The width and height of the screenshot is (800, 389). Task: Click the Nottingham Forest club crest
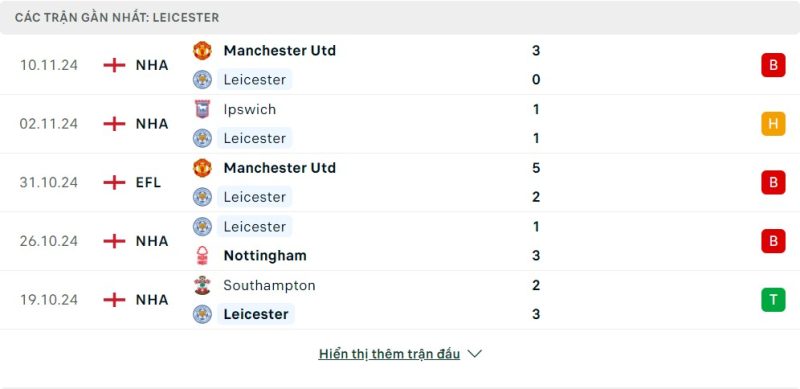pos(202,255)
